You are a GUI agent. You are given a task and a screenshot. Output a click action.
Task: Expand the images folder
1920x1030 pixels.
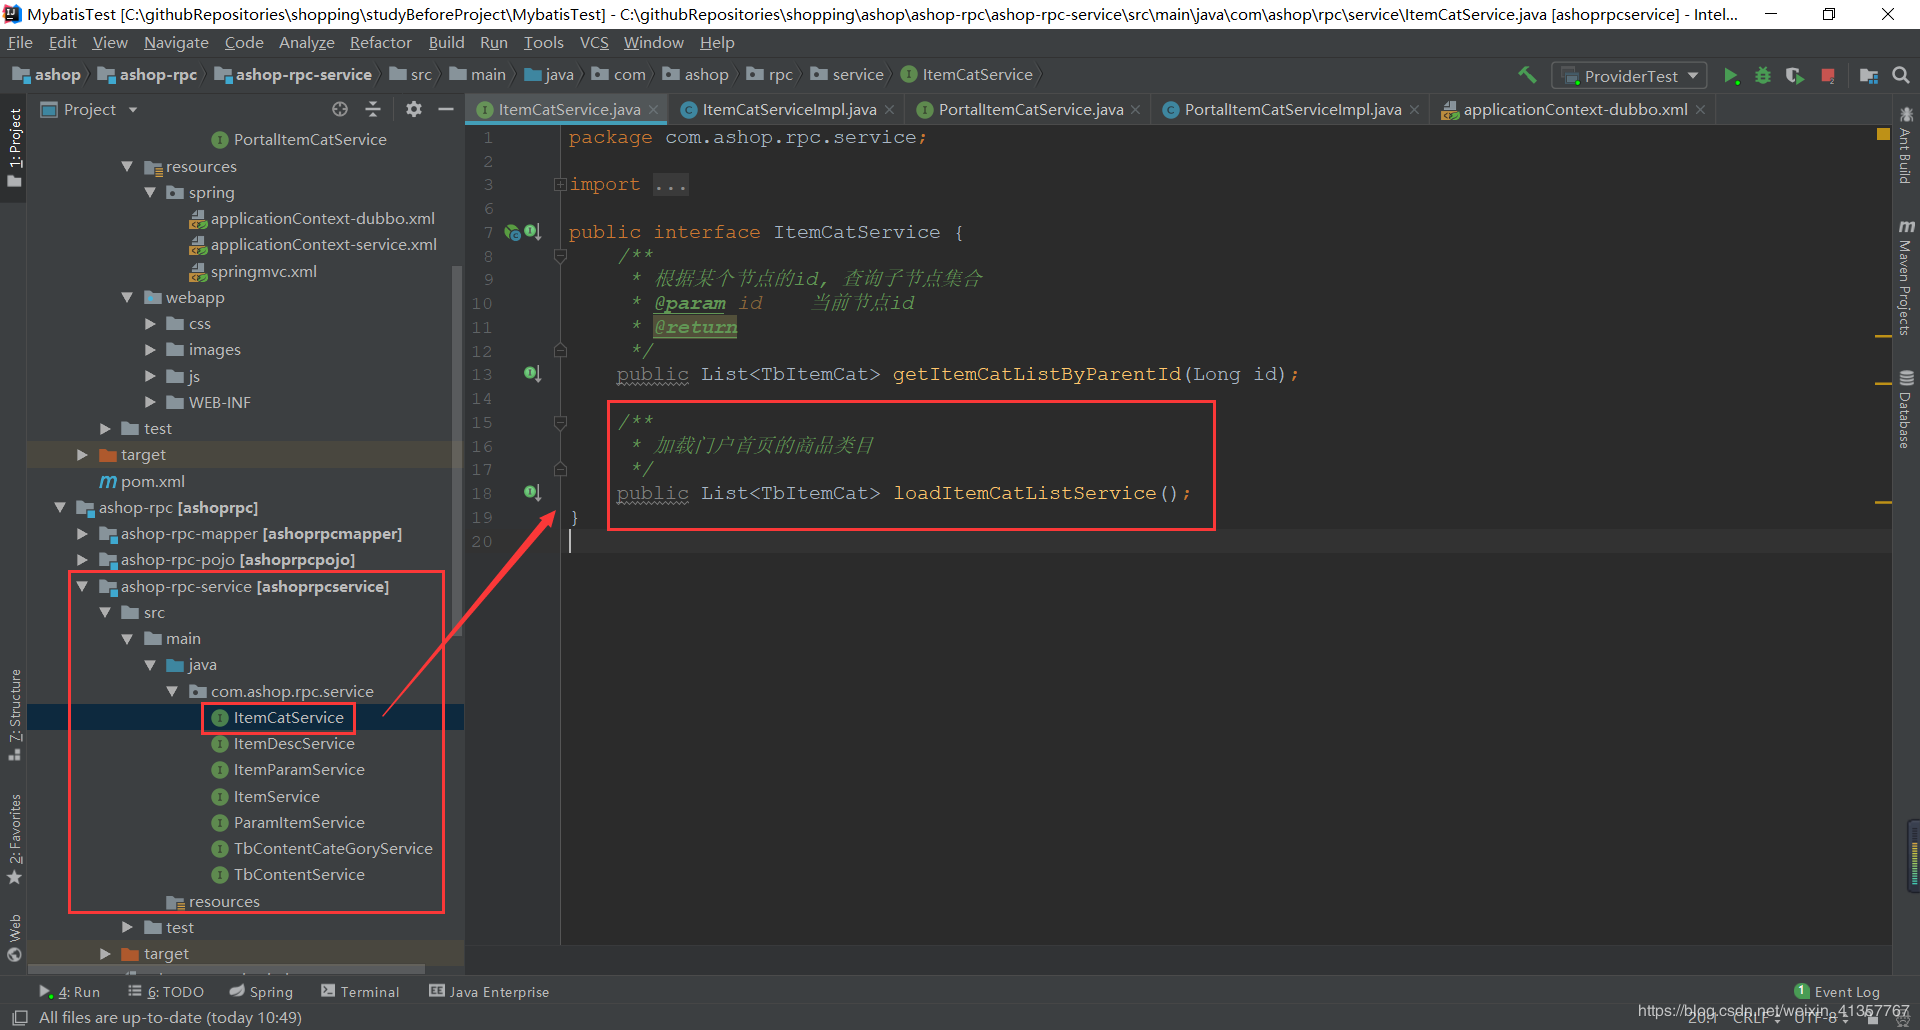(150, 350)
